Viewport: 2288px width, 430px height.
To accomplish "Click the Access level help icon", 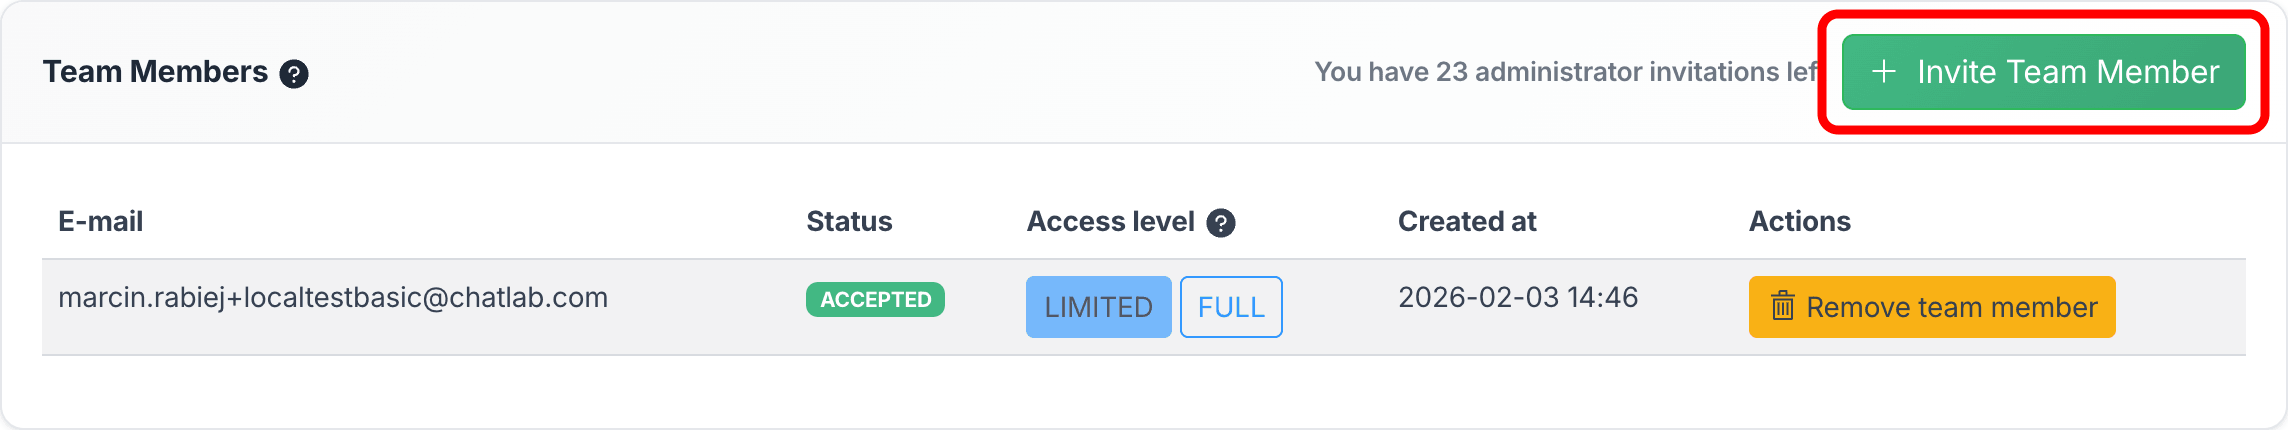I will click(x=1221, y=223).
